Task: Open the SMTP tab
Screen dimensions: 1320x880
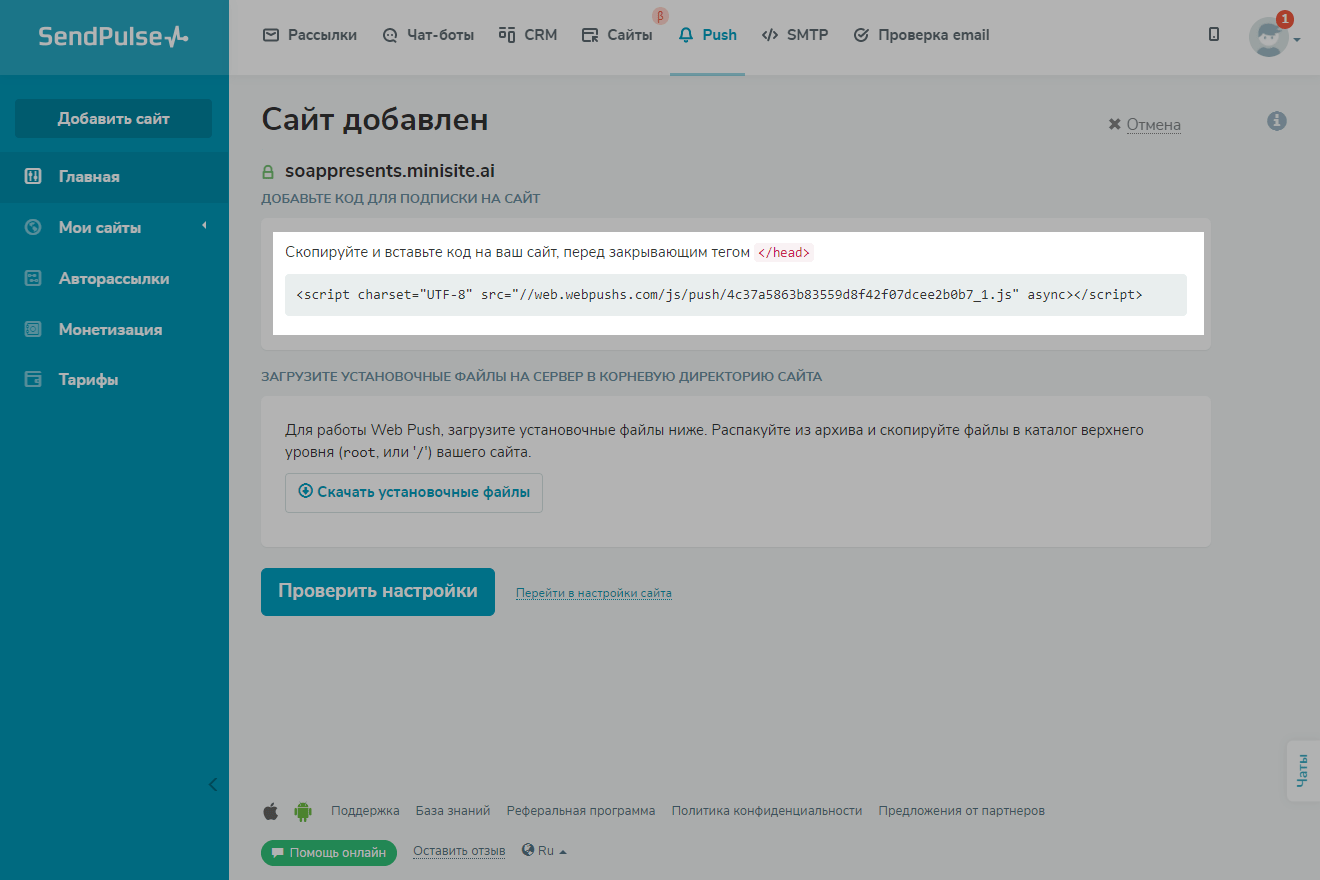Action: (795, 35)
